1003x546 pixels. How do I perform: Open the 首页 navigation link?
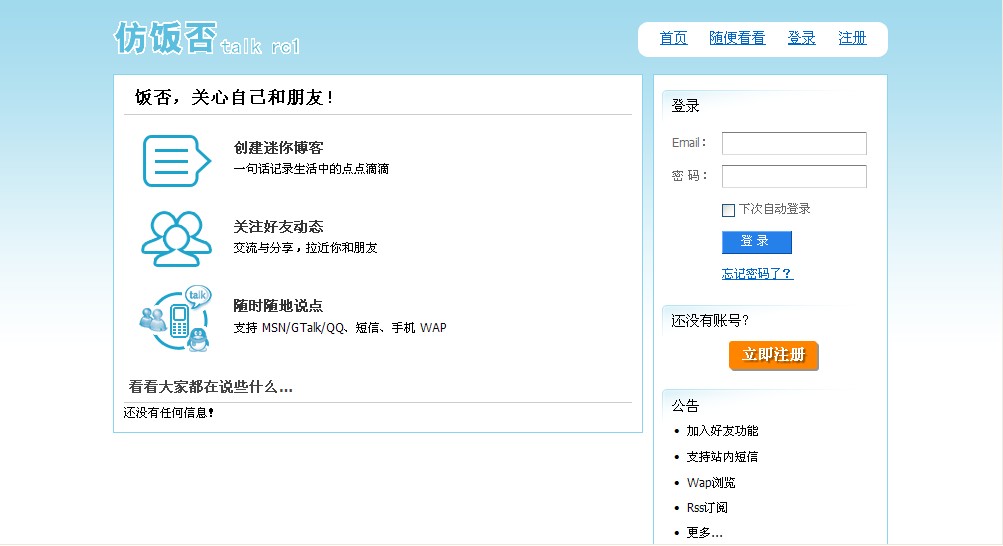(x=674, y=38)
